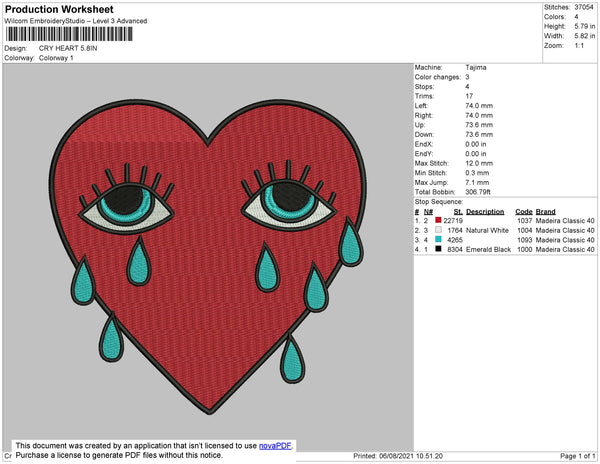This screenshot has height=464, width=600.
Task: Click the Max Stitch value 12.0 mm
Action: click(479, 163)
